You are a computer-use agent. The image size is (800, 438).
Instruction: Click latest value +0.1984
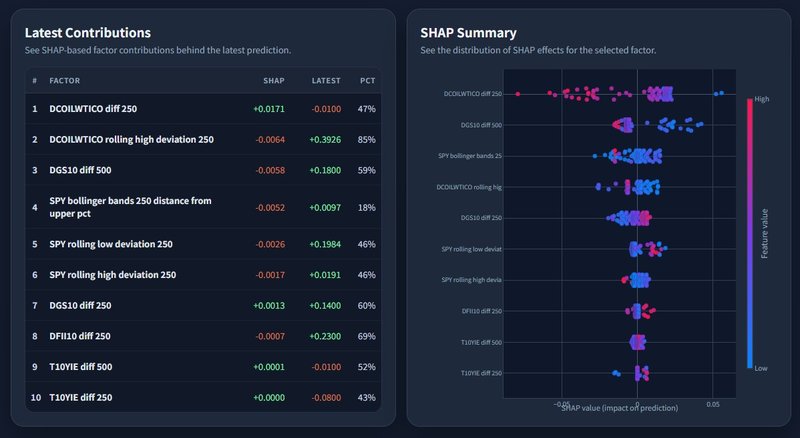click(325, 244)
